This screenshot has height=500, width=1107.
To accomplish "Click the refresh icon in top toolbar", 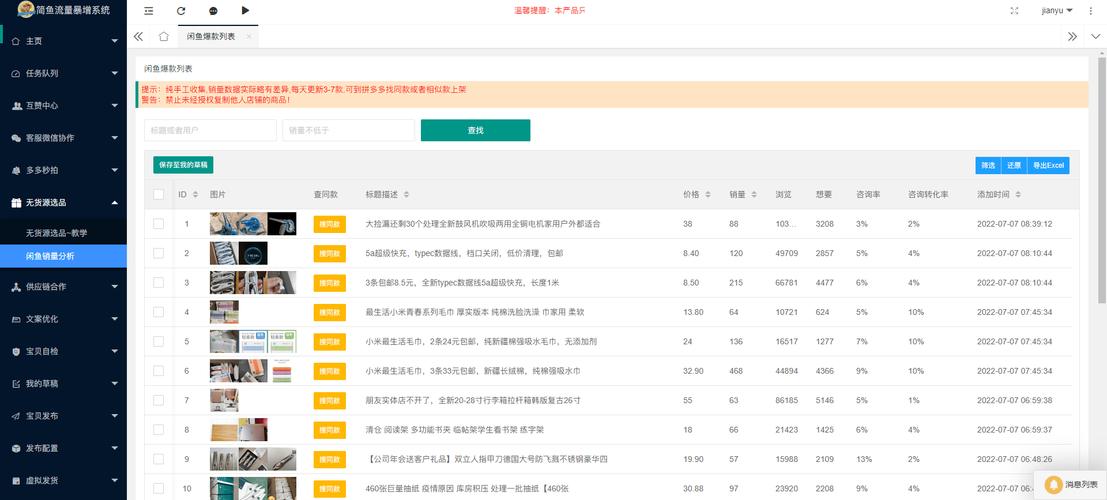I will 181,11.
